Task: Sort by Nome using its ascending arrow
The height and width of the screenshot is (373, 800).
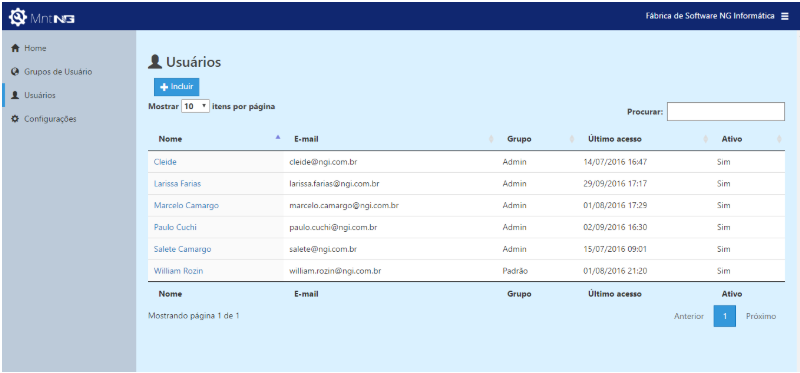Action: [x=278, y=137]
